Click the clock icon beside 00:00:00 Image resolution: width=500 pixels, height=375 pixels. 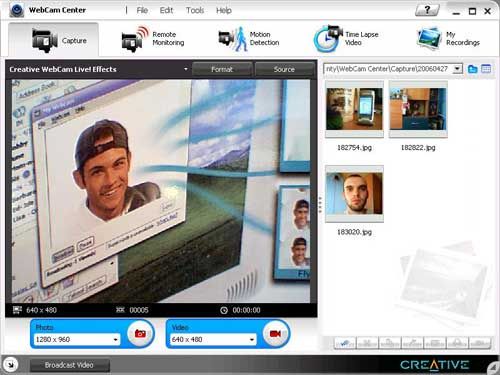[224, 310]
